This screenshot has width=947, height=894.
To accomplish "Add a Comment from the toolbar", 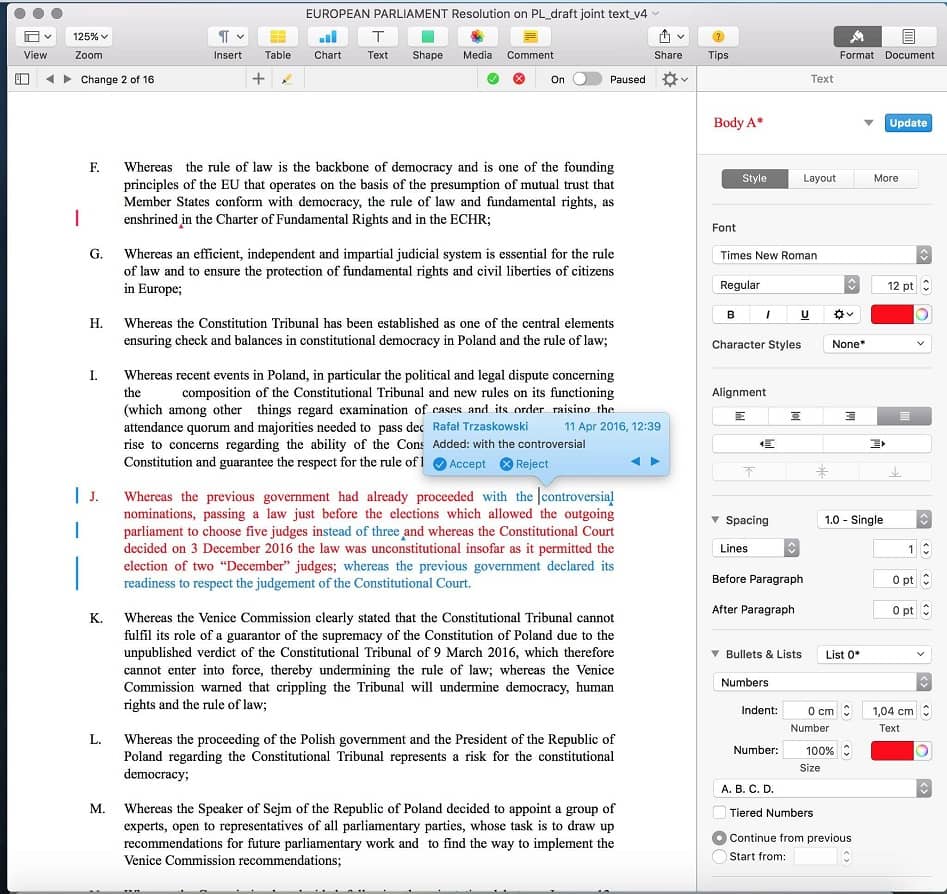I will coord(529,37).
